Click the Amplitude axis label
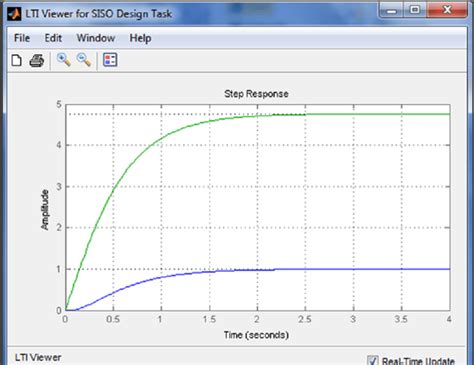Viewport: 474px width, 365px height. [x=45, y=210]
